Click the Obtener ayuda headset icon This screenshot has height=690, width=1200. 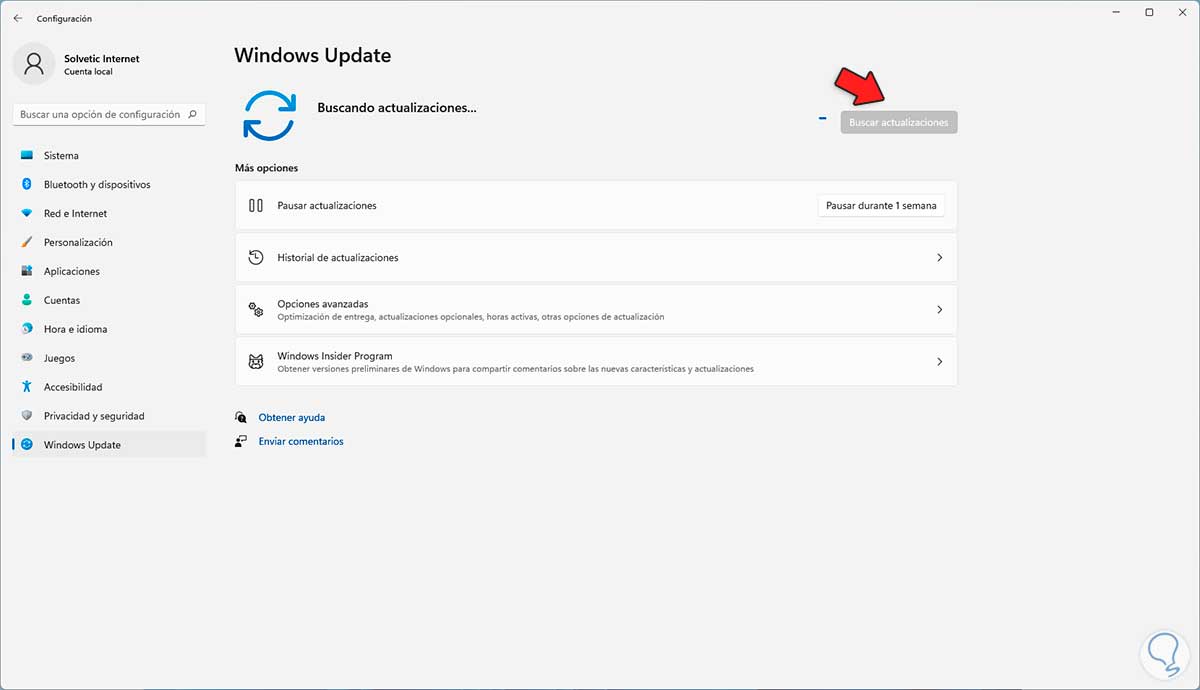[x=241, y=417]
